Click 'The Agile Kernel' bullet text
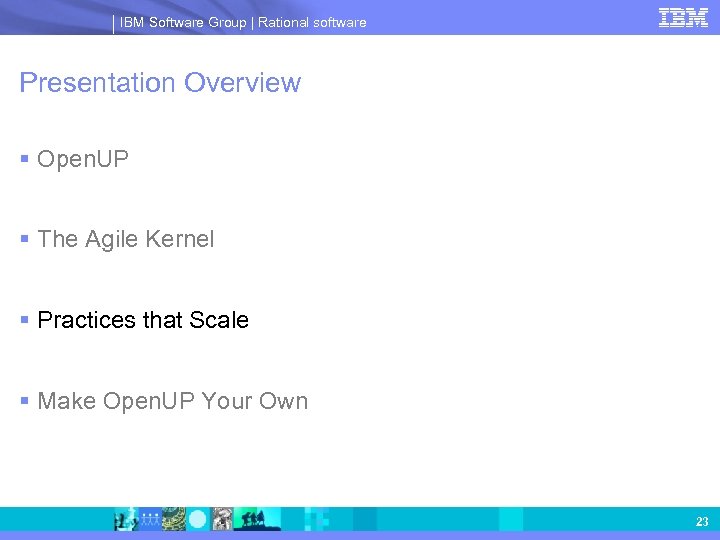The image size is (720, 540). pos(126,239)
